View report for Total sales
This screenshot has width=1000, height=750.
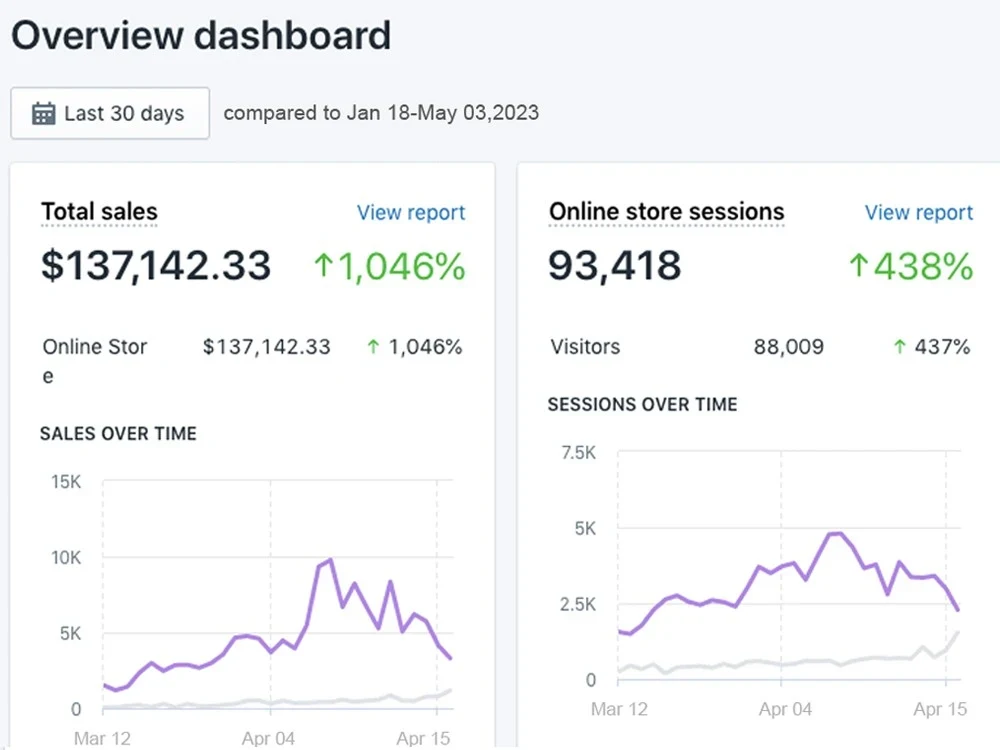pos(411,212)
